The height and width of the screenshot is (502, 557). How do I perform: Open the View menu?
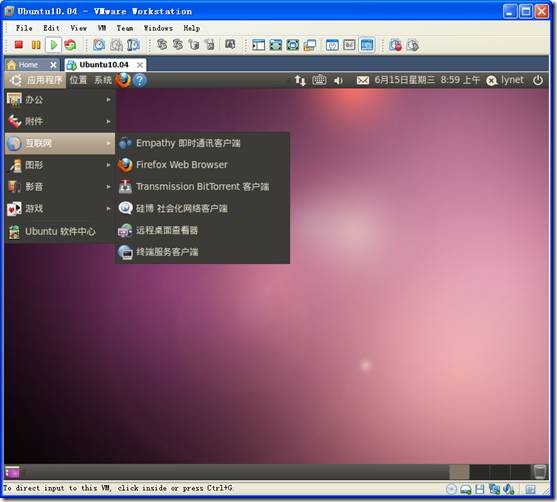point(78,28)
